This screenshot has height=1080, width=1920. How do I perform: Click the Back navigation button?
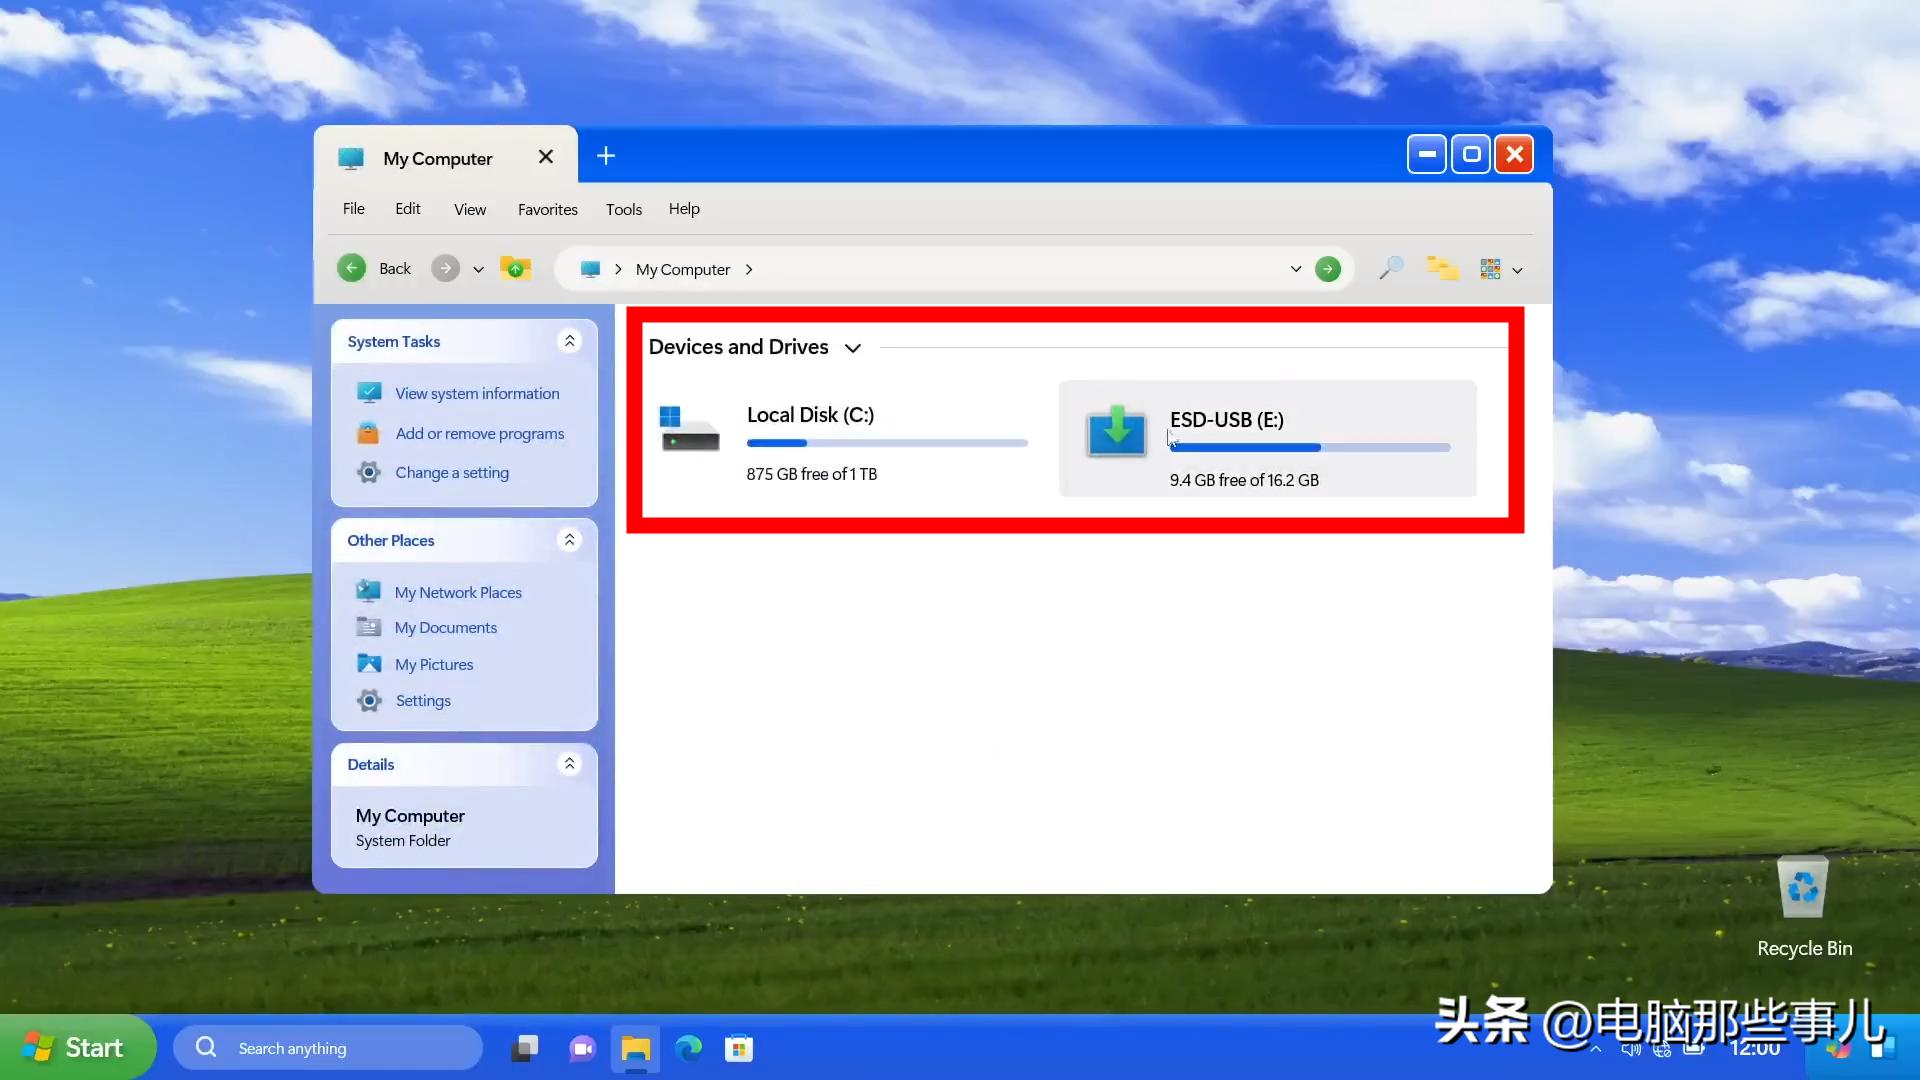[x=375, y=268]
